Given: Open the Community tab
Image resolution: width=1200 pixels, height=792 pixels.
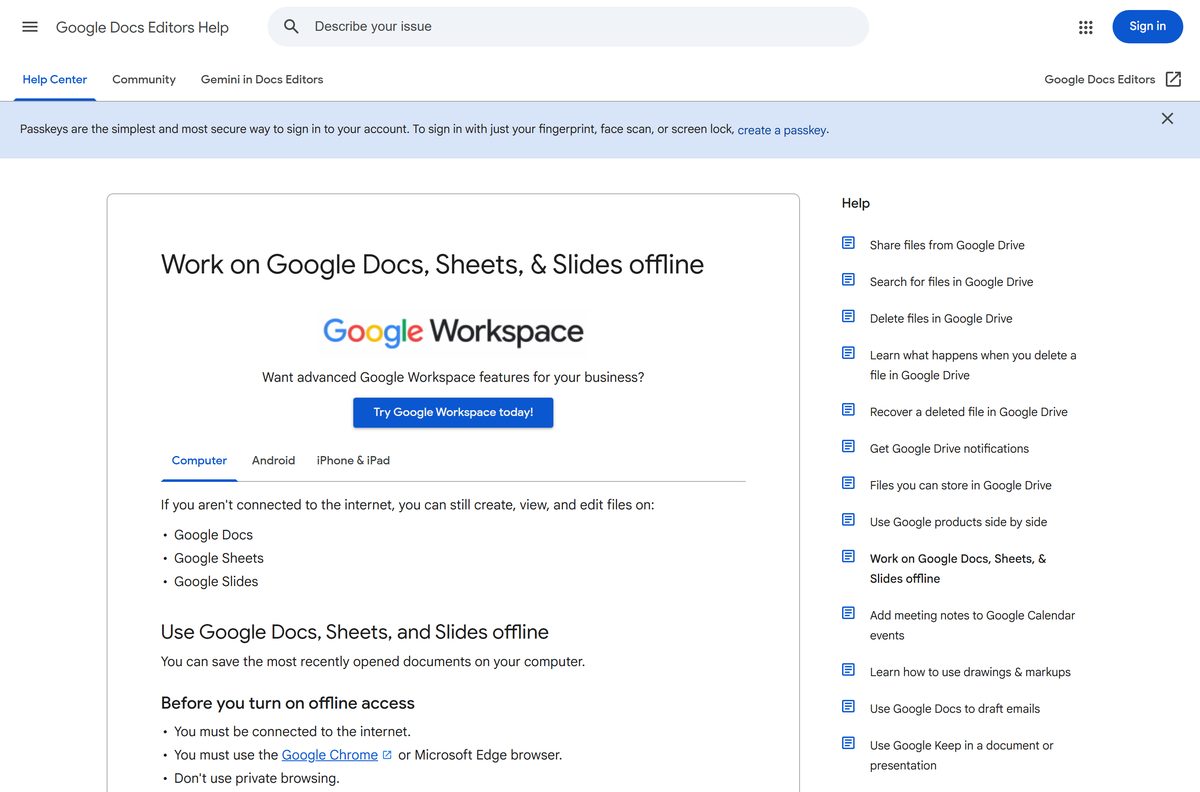Looking at the screenshot, I should coord(144,79).
